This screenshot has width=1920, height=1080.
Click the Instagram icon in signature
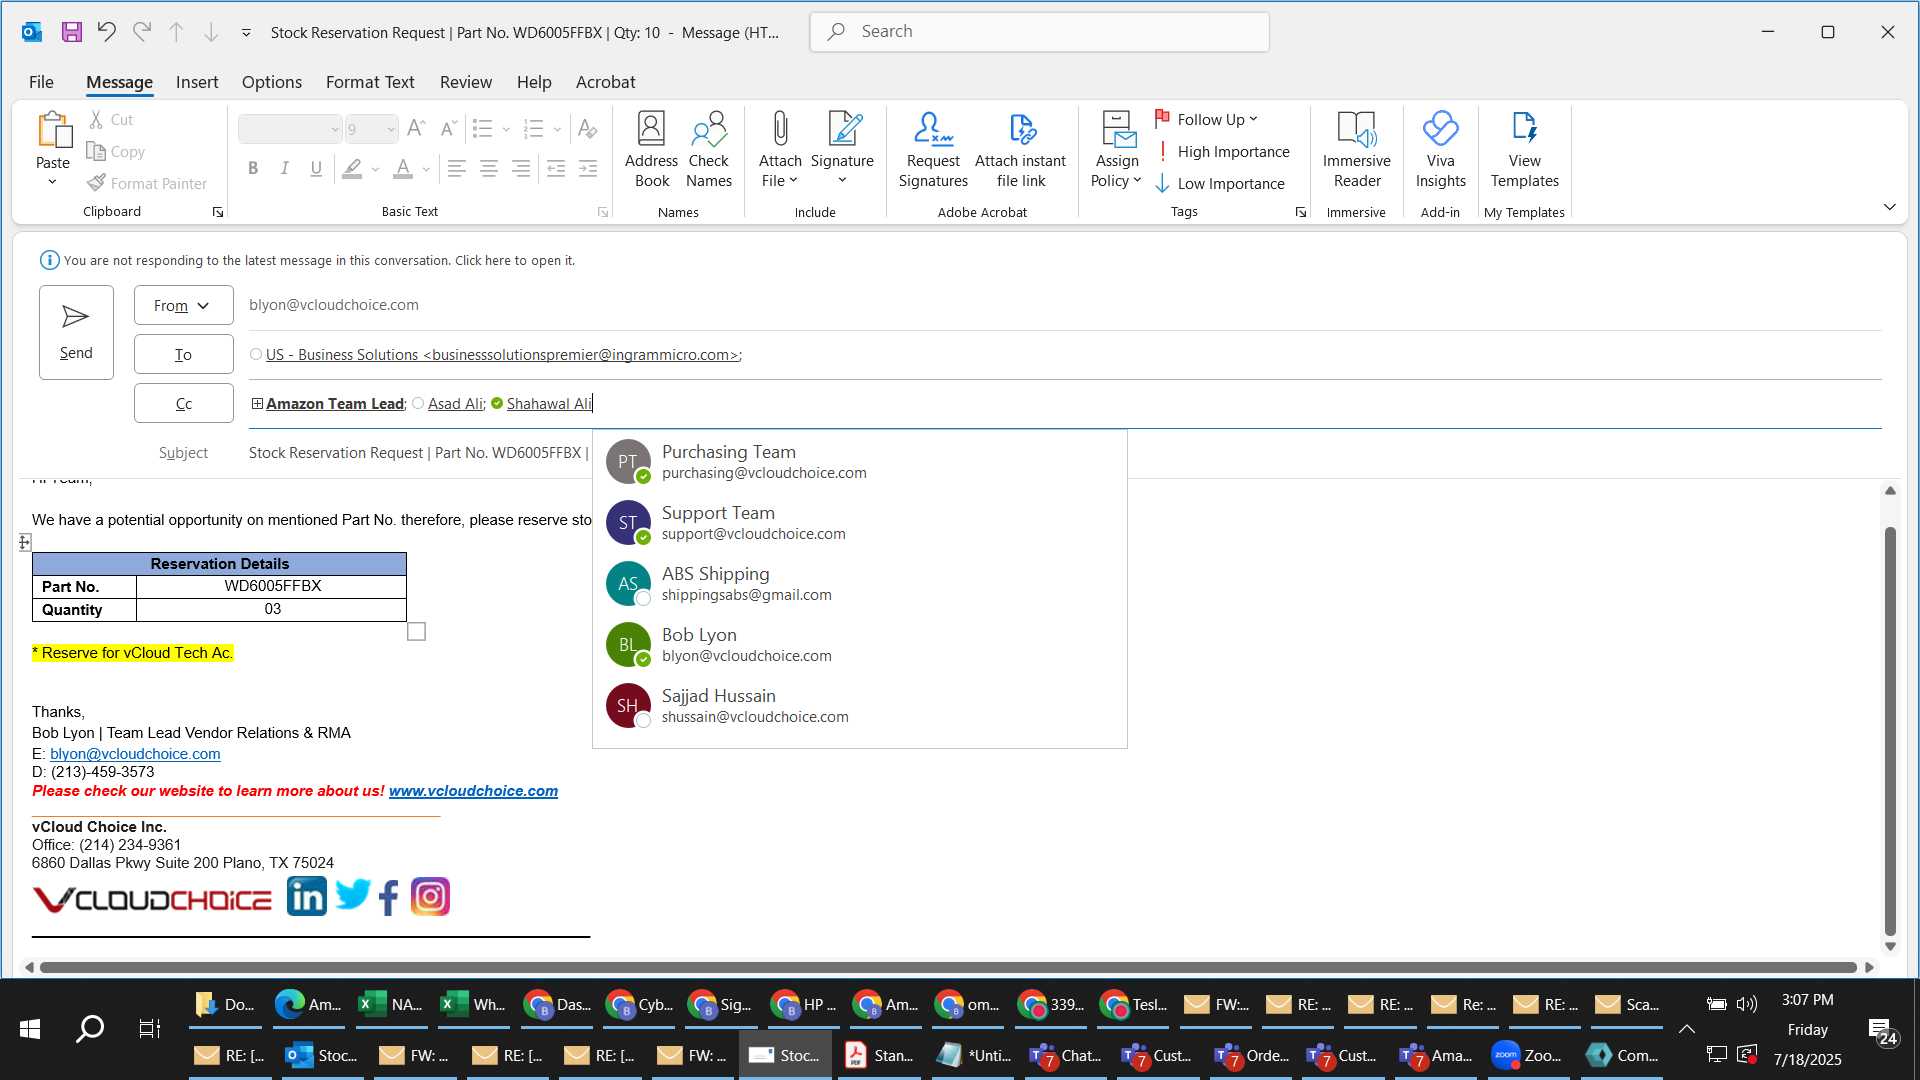click(x=430, y=897)
